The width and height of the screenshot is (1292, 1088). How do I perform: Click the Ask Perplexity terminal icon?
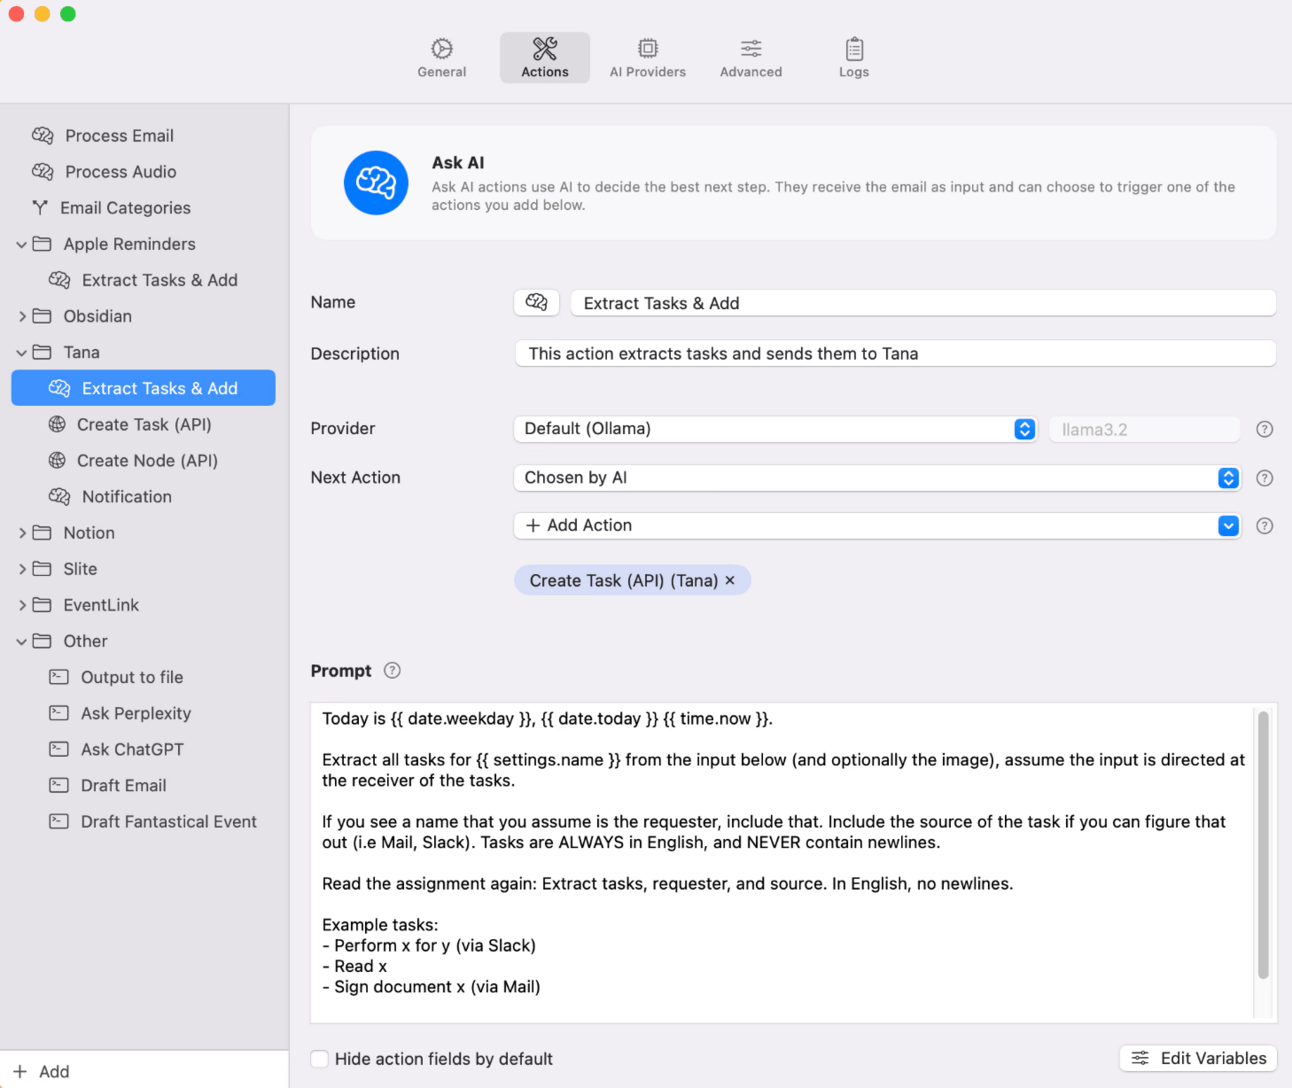[x=59, y=713]
